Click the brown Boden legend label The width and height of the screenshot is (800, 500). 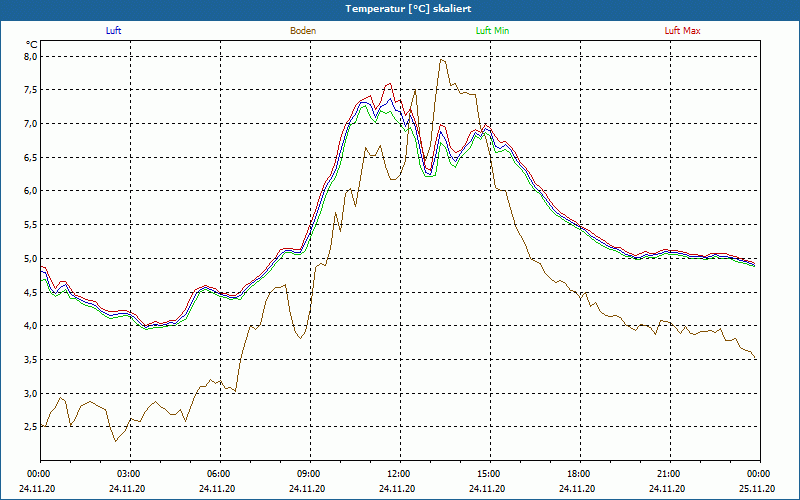[x=303, y=31]
